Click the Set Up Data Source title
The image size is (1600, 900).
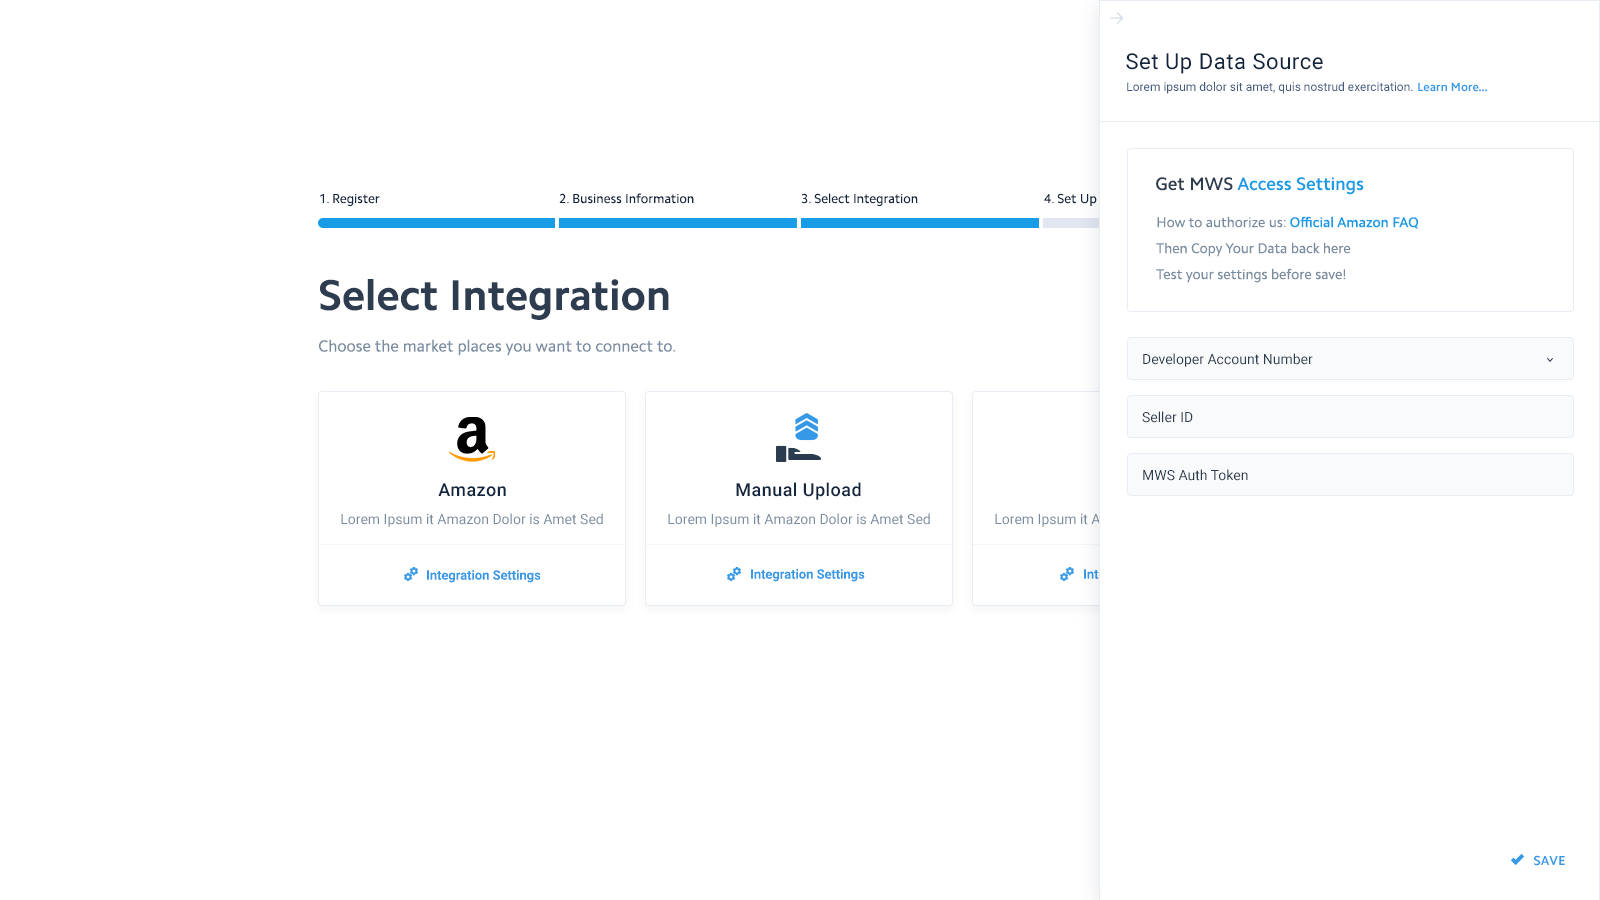click(1224, 62)
